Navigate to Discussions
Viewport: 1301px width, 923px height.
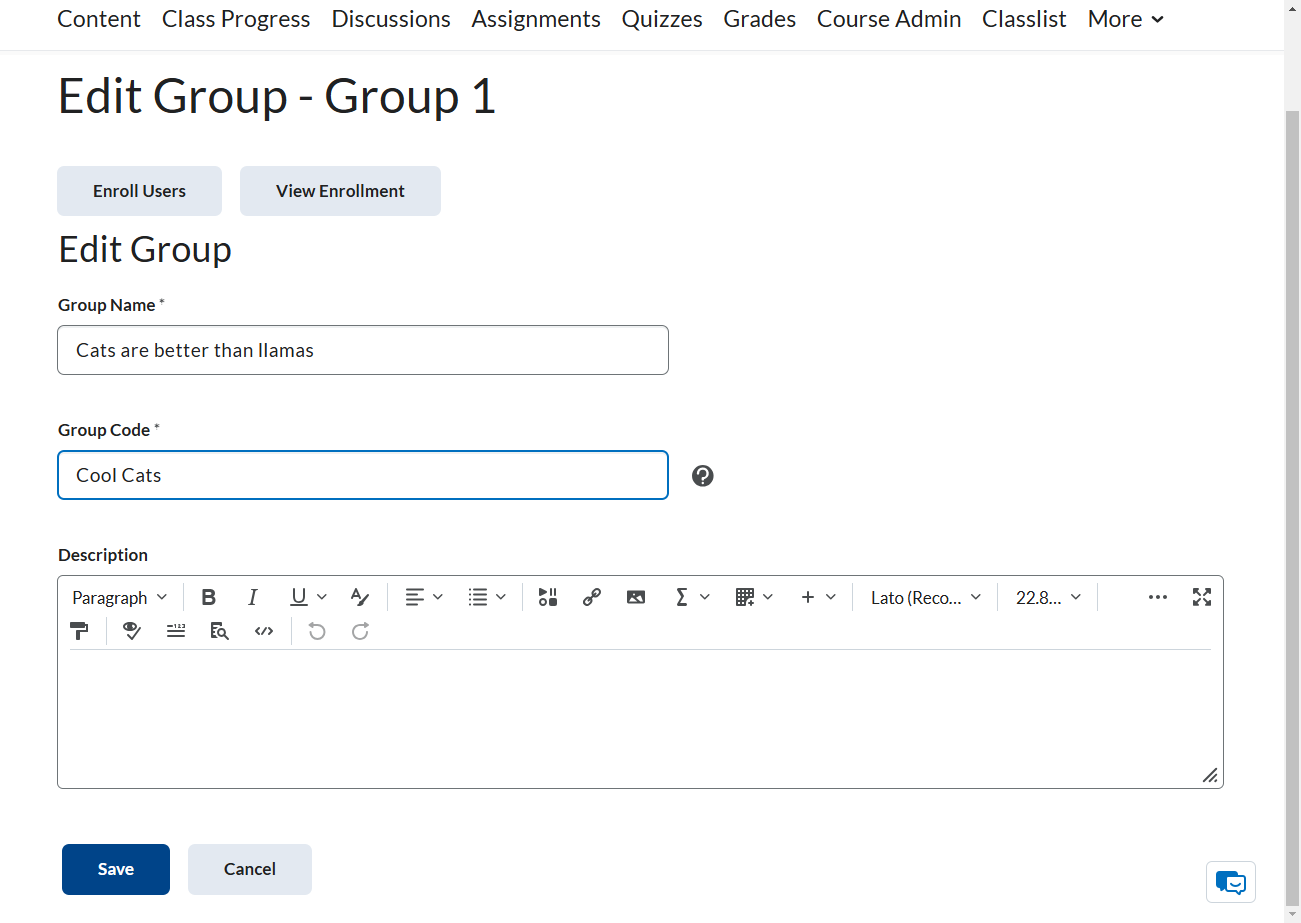(x=391, y=19)
